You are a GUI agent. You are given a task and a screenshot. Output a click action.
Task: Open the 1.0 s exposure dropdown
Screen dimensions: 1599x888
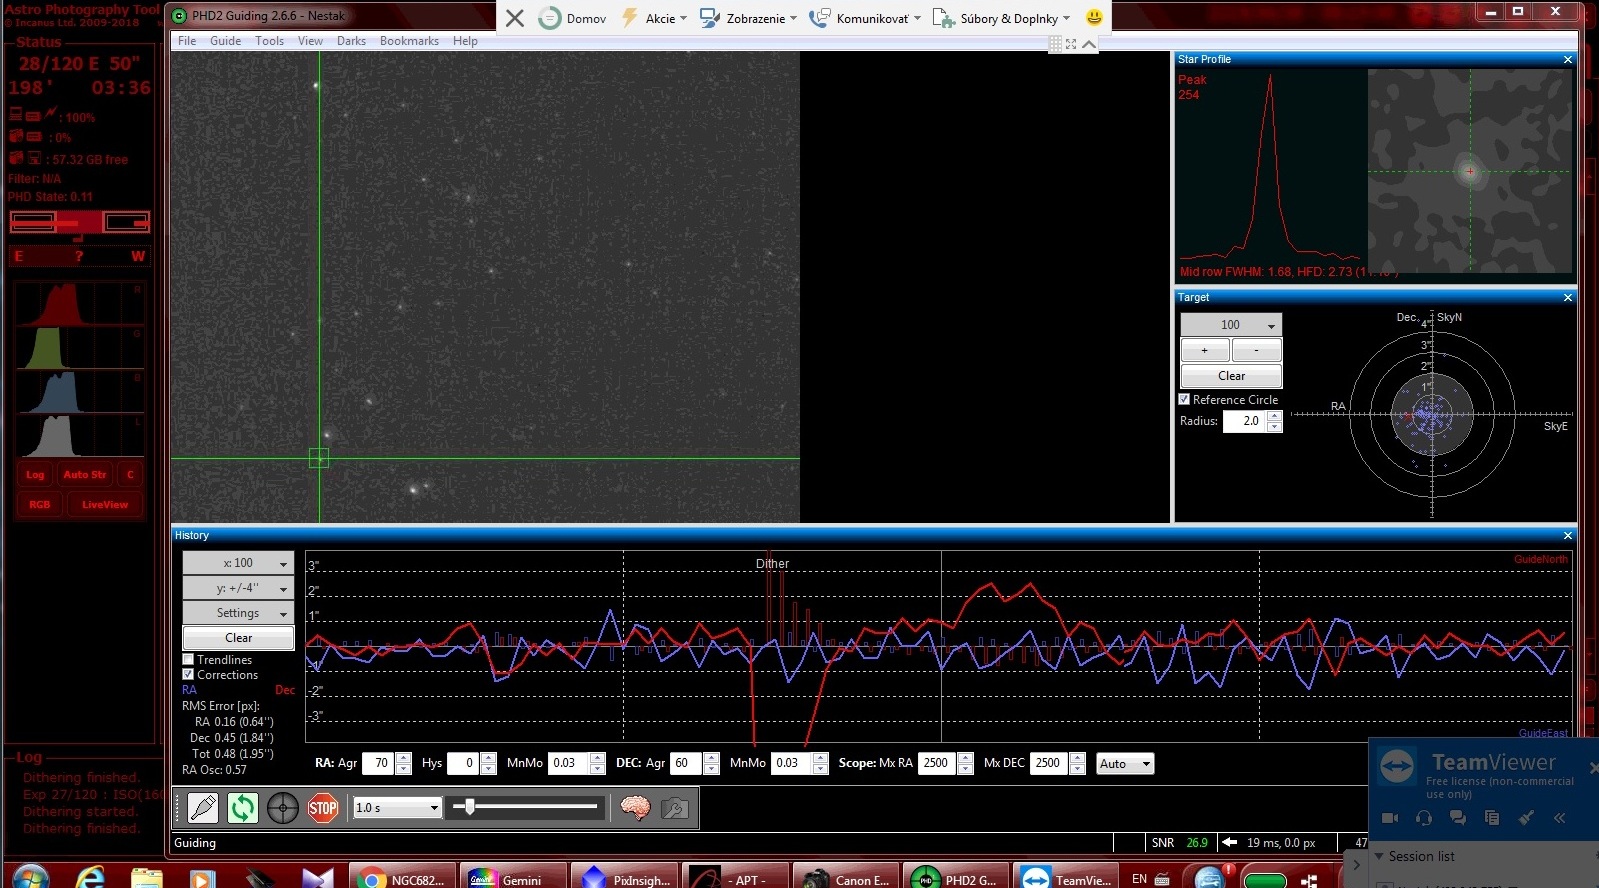click(398, 808)
